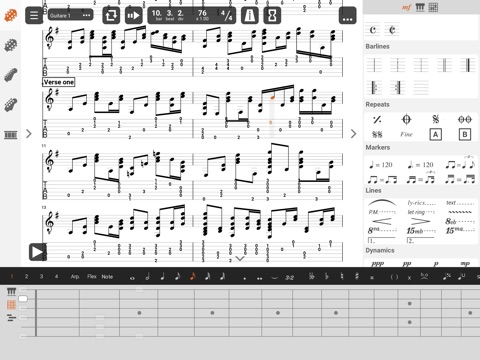
Task: Choose the crescendo hairpin line
Action: pos(382,221)
